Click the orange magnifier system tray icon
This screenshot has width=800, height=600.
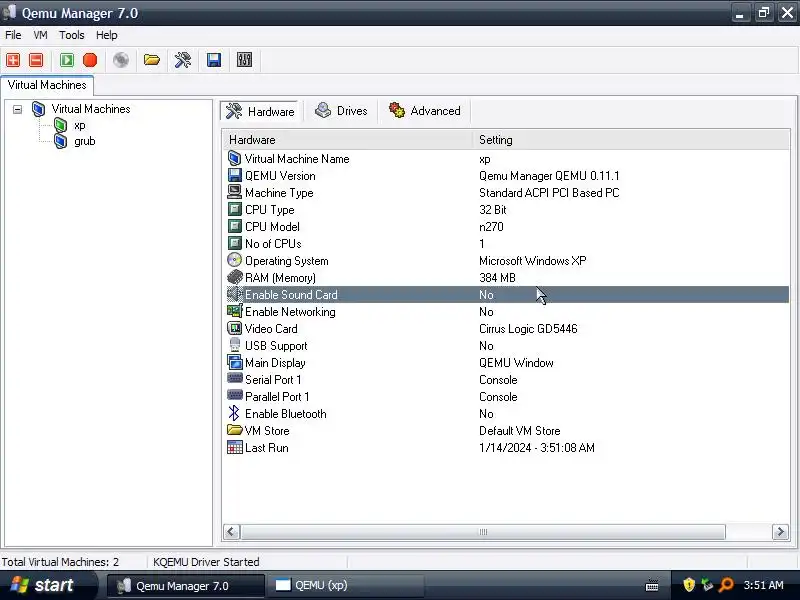click(x=726, y=585)
